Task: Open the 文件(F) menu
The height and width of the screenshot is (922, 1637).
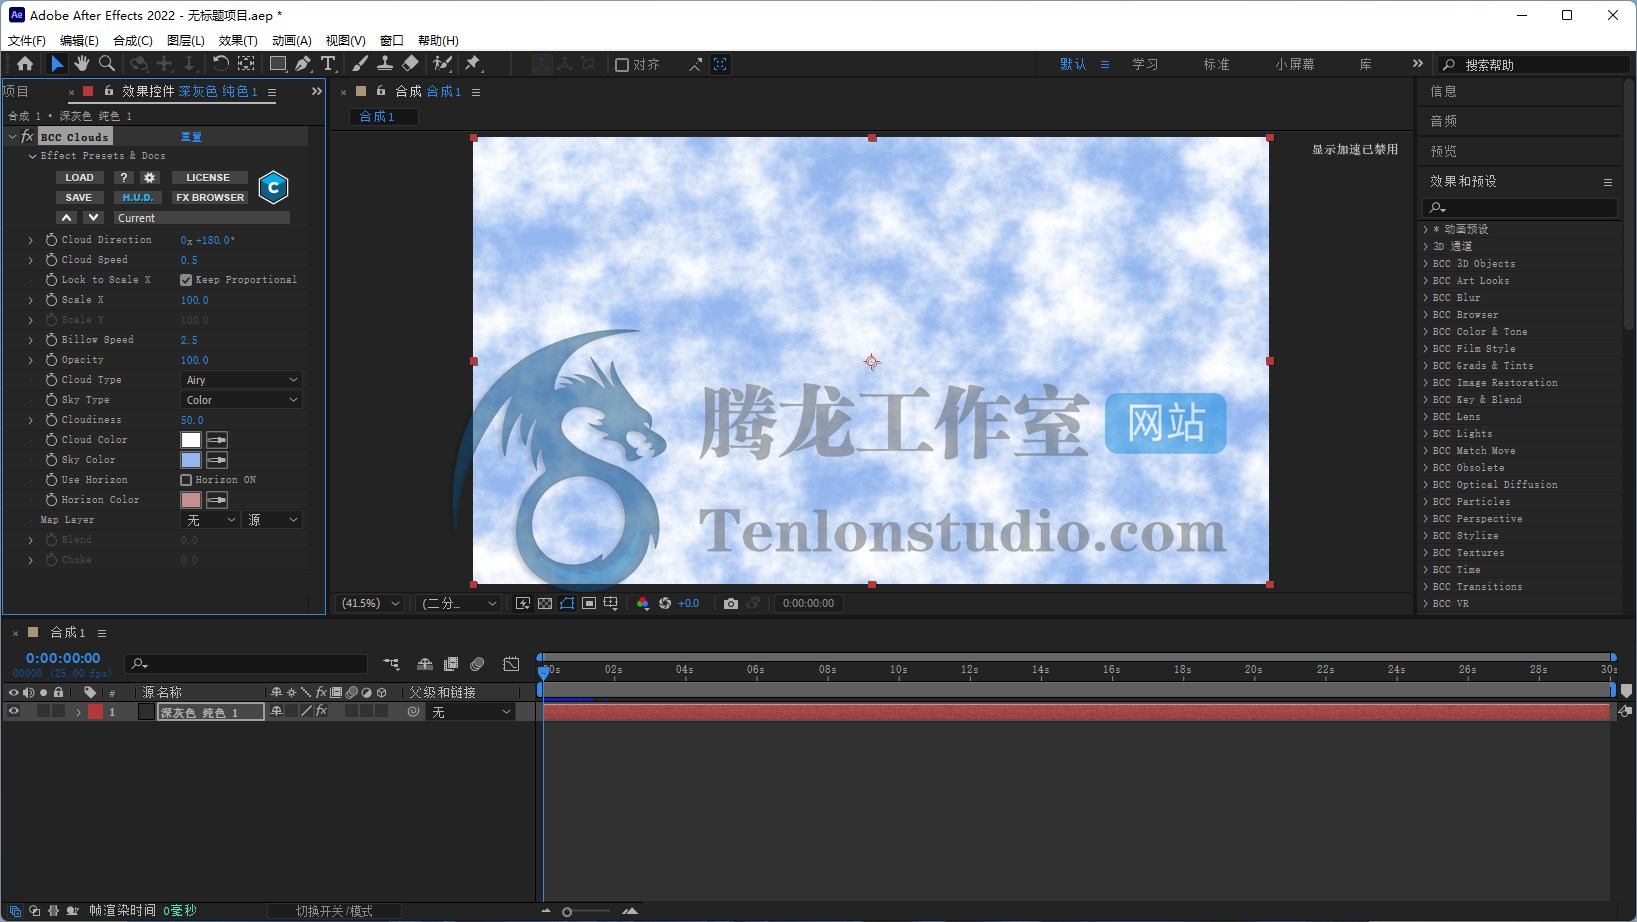Action: tap(27, 40)
